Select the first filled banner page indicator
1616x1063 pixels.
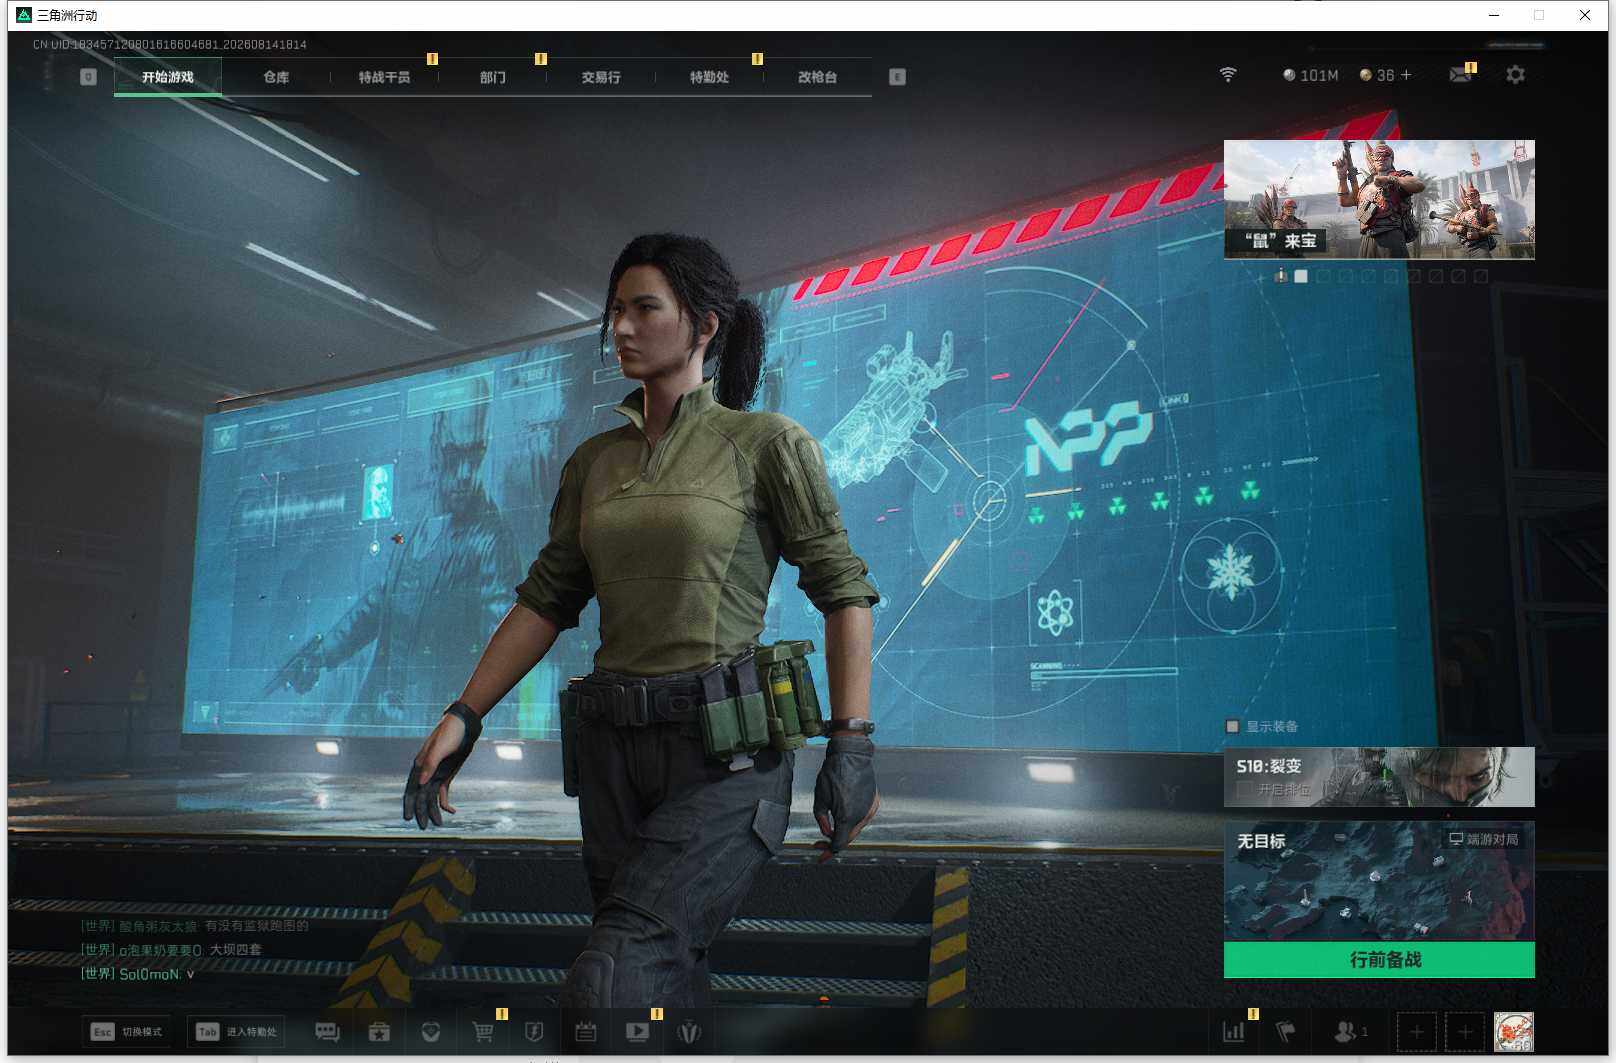[1301, 276]
